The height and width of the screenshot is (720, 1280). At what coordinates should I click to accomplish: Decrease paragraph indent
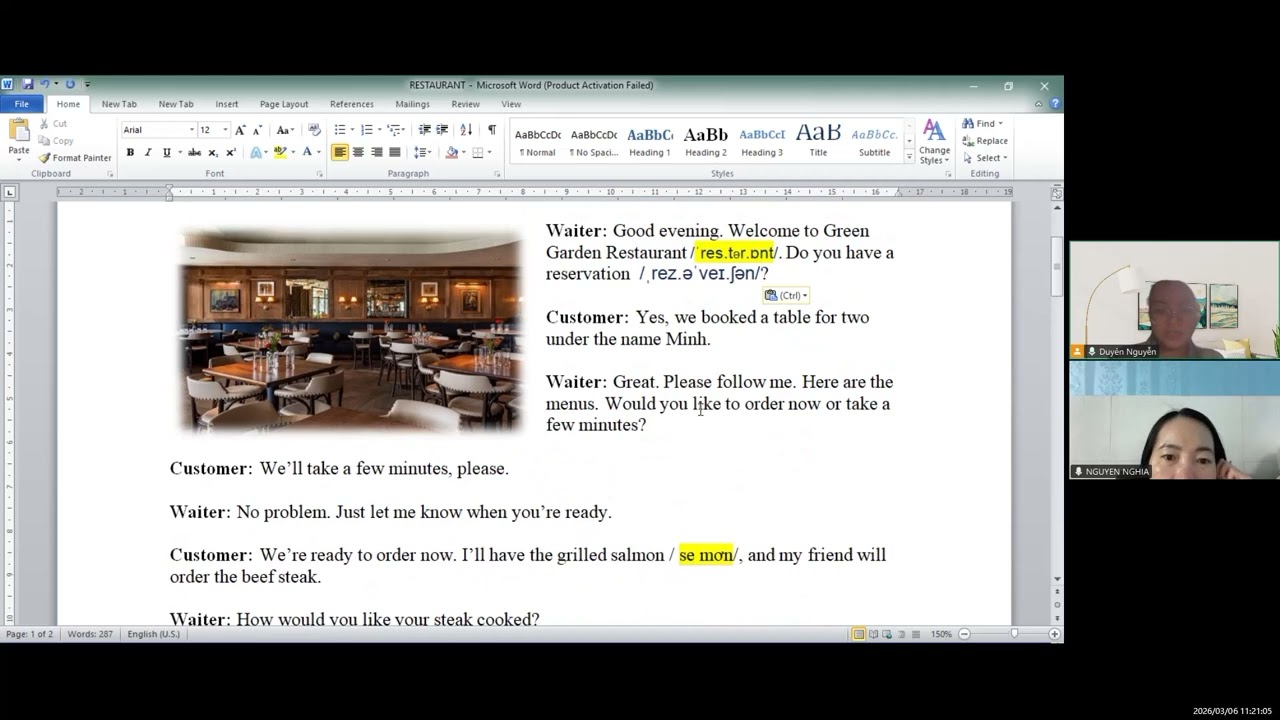424,130
